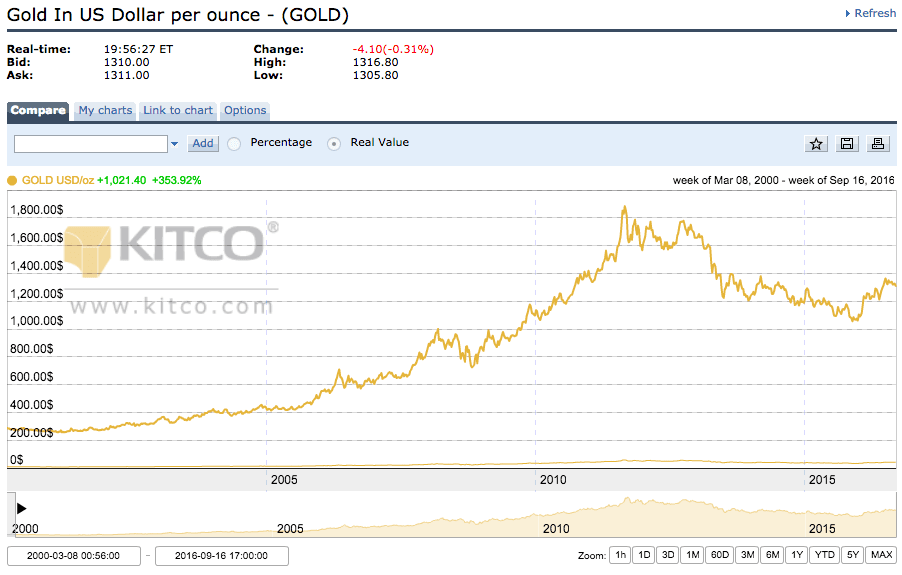Click the play arrow in the range navigator
This screenshot has height=575, width=902.
22,508
